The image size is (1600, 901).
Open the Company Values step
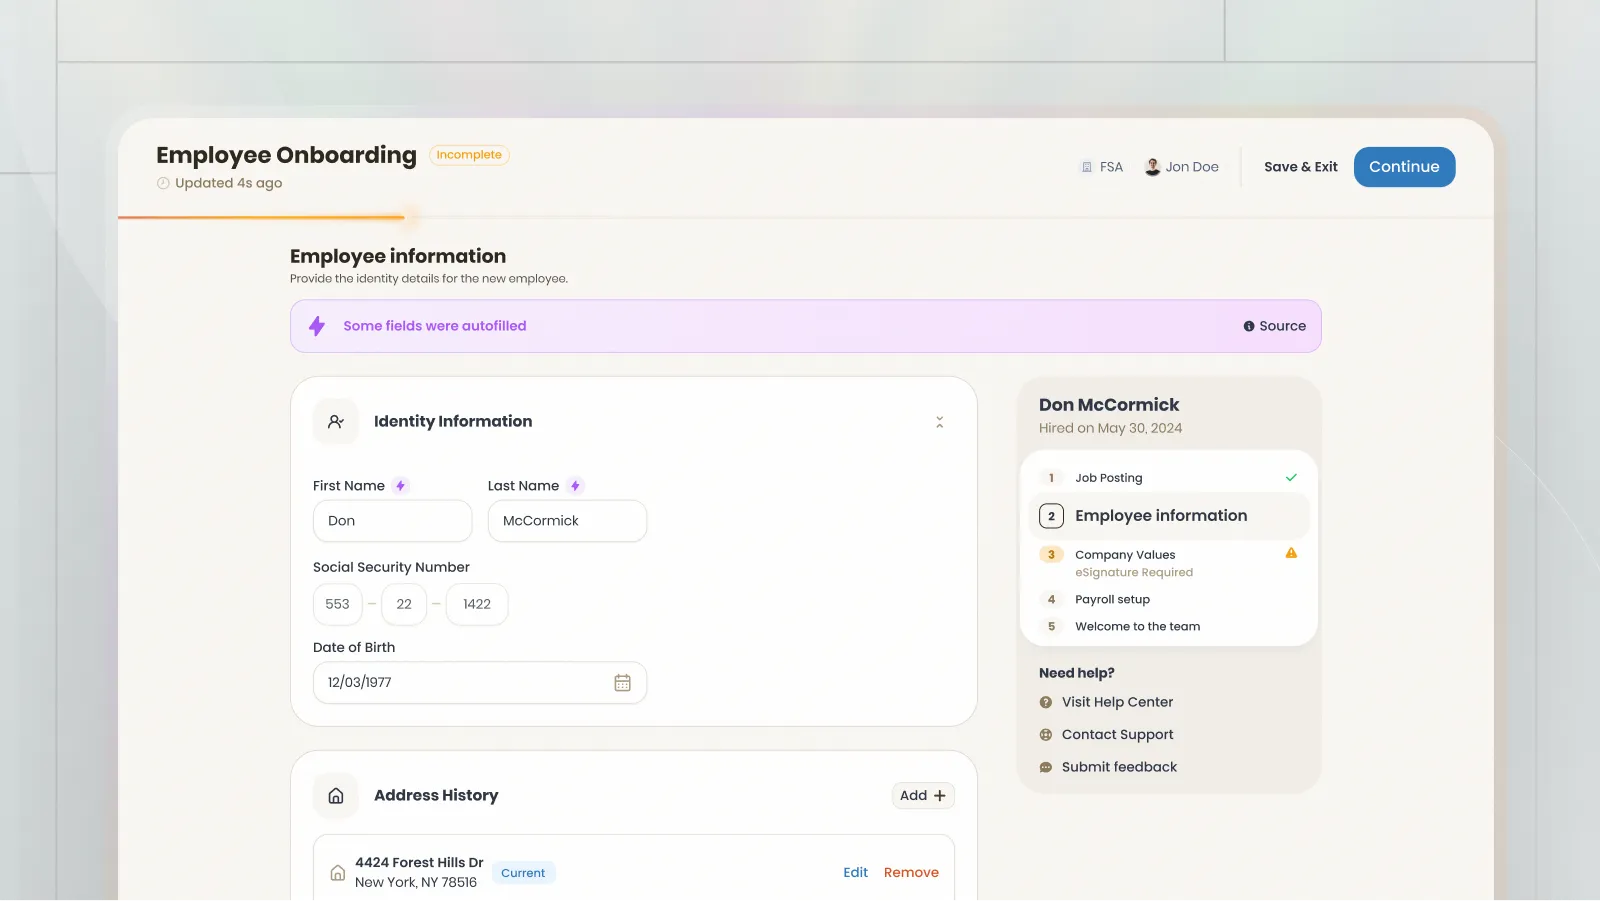click(1168, 563)
